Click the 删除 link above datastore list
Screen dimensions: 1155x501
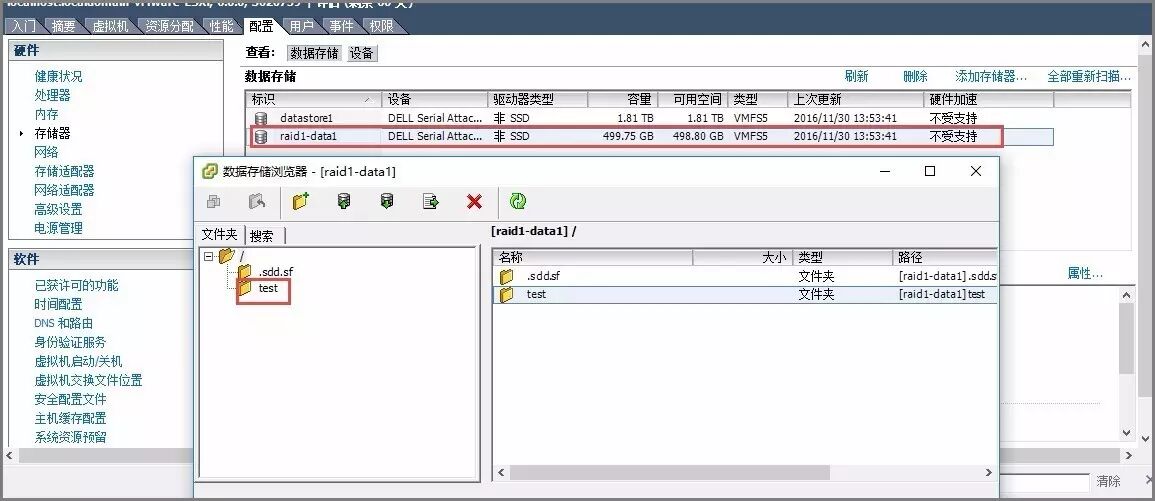[916, 76]
